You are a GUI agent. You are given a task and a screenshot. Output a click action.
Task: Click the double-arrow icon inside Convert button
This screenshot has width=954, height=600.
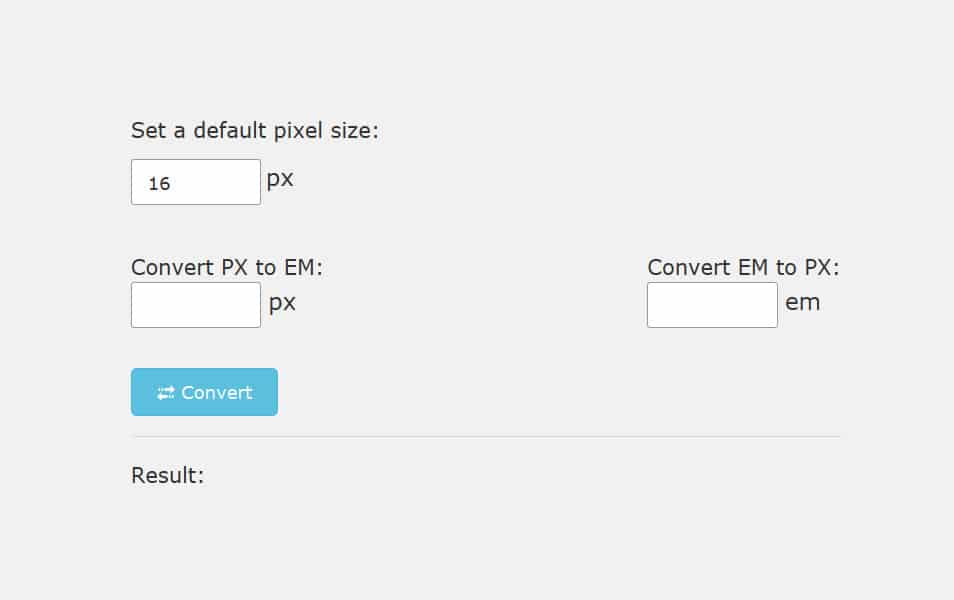click(x=166, y=392)
